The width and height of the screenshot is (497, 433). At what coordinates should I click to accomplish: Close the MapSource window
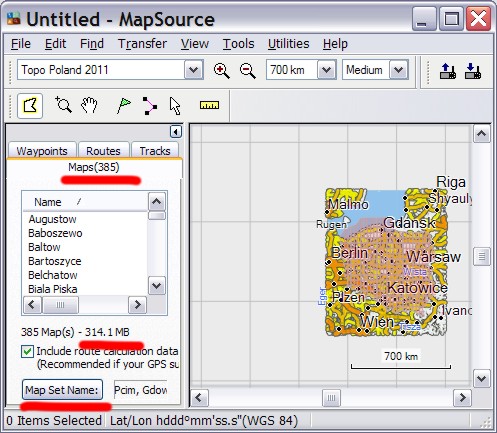click(479, 19)
